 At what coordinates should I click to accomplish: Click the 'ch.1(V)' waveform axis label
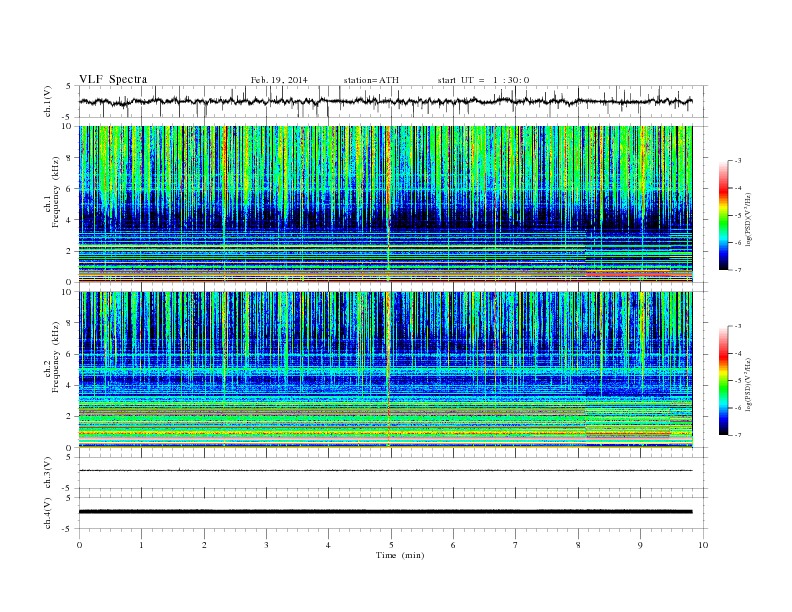click(48, 101)
